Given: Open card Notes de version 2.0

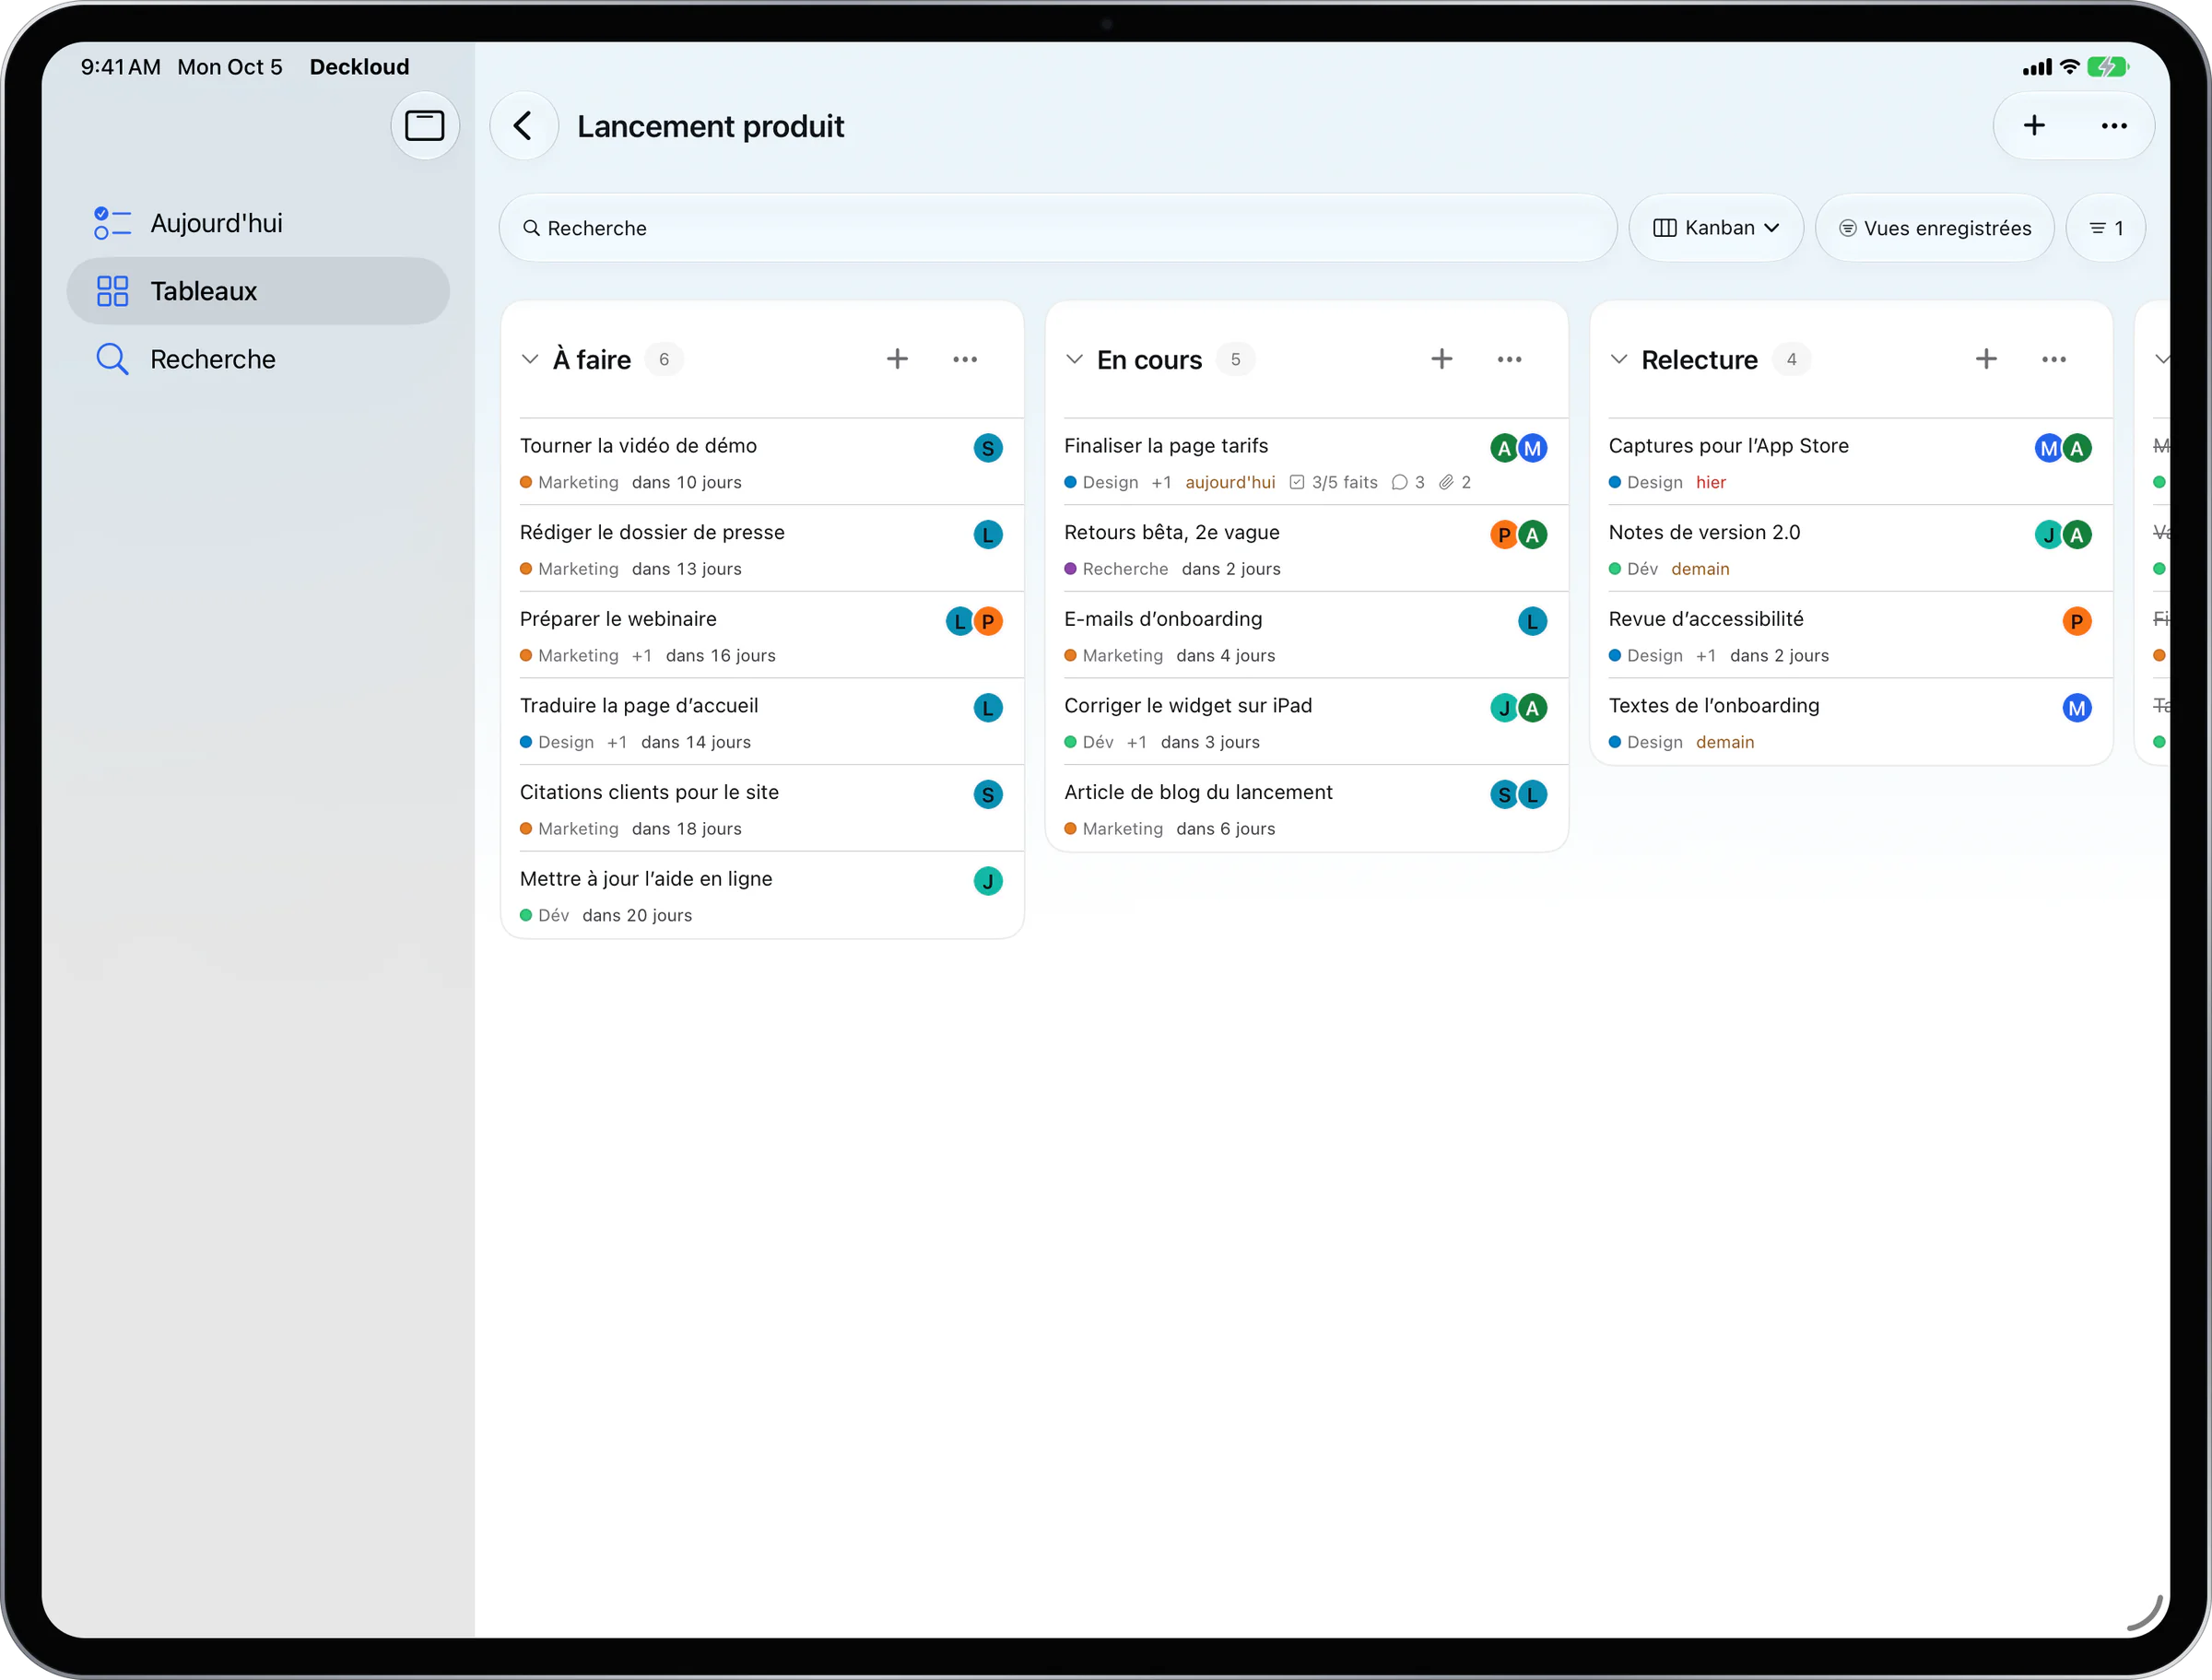Looking at the screenshot, I should coord(1851,548).
